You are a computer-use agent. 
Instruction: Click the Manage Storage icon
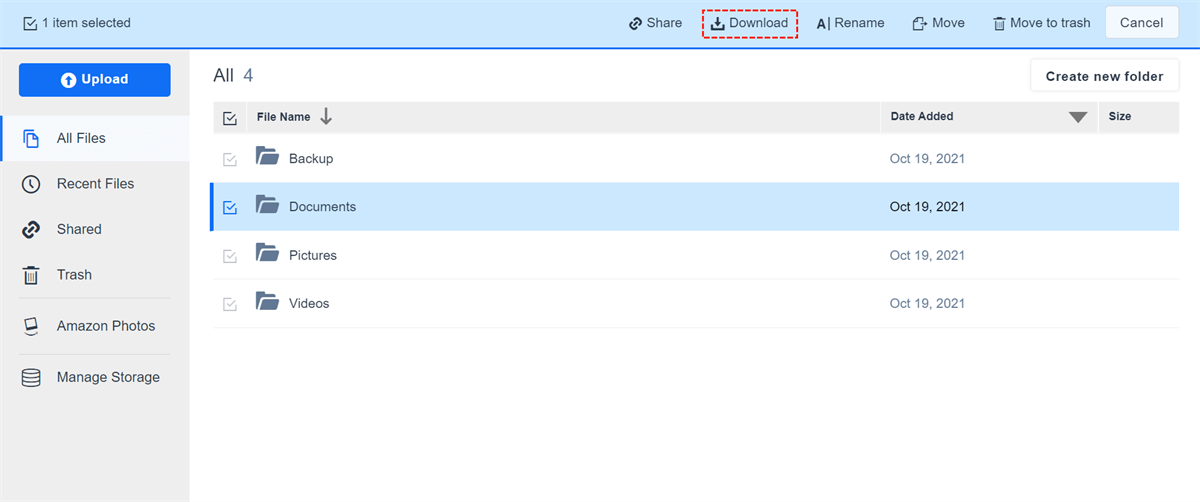(x=31, y=378)
